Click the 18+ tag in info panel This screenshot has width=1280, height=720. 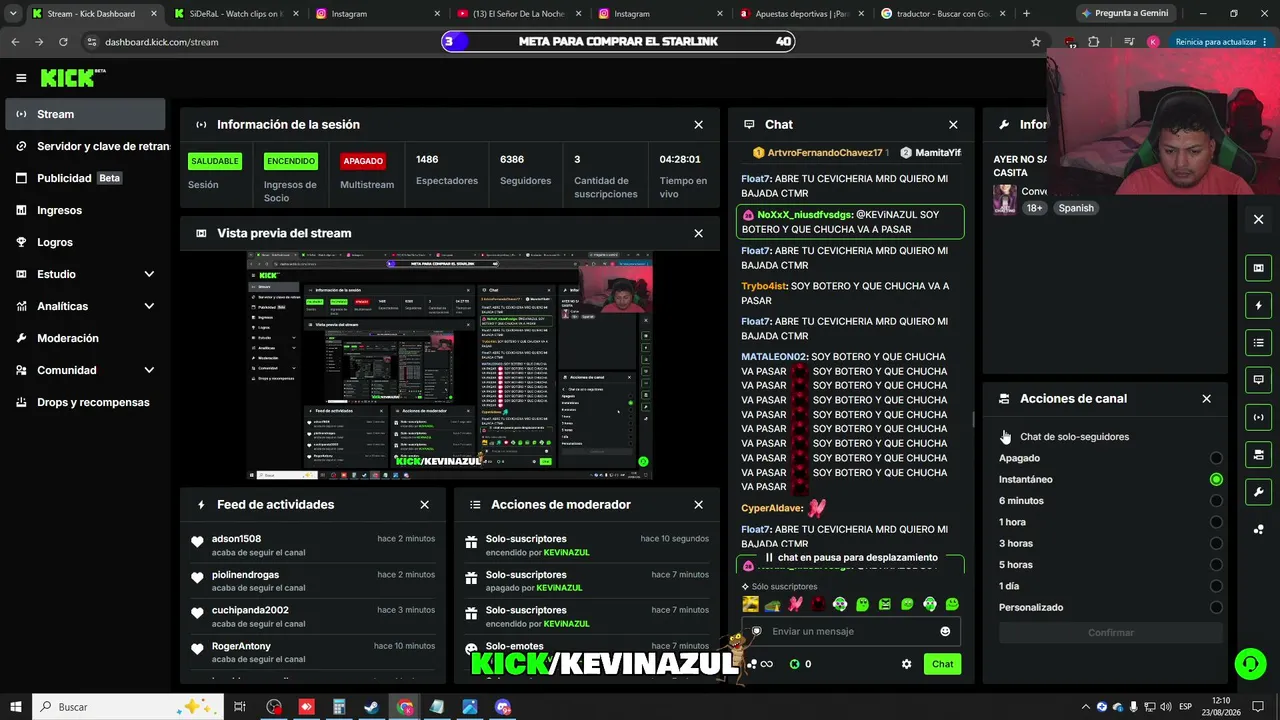[x=1034, y=208]
